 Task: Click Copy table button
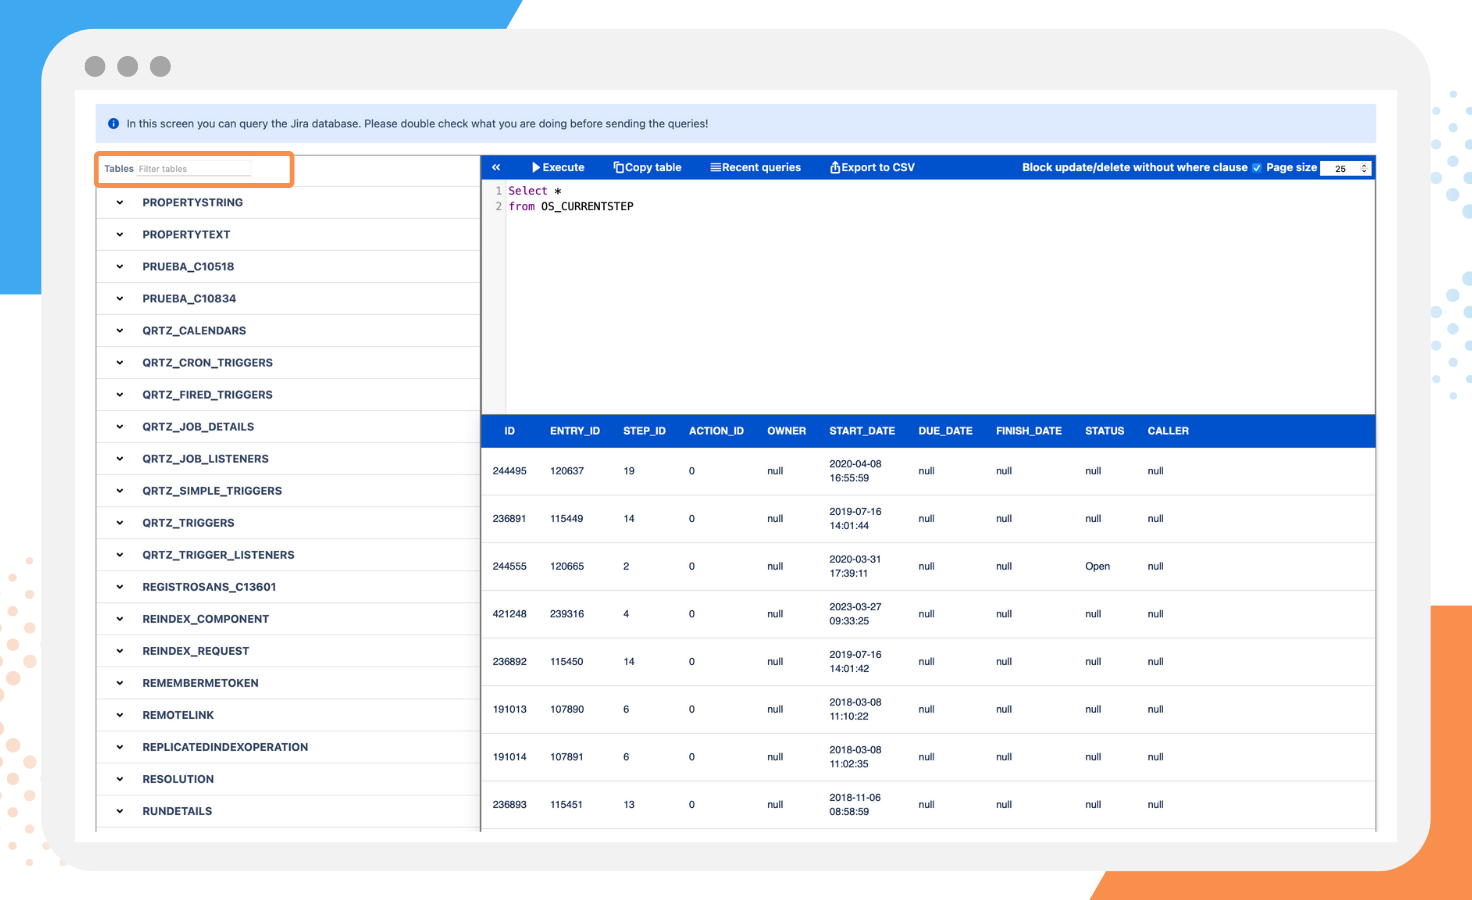[647, 168]
